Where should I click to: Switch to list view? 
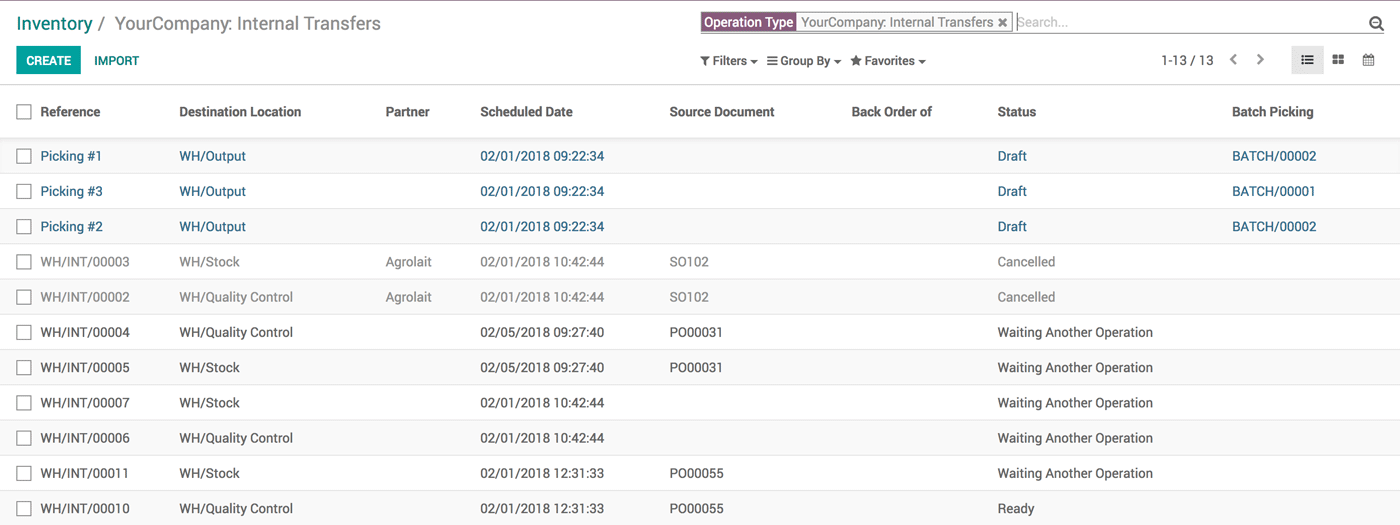1307,61
